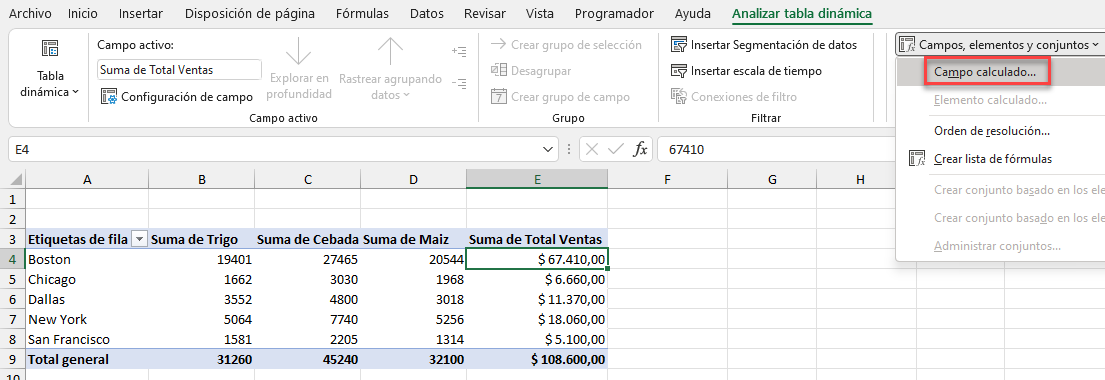Screen dimensions: 1105x380
Task: Select column G header
Action: [x=772, y=180]
